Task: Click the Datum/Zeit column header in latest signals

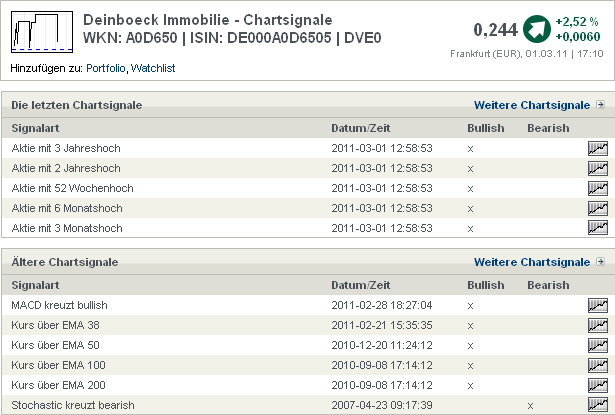Action: coord(361,128)
